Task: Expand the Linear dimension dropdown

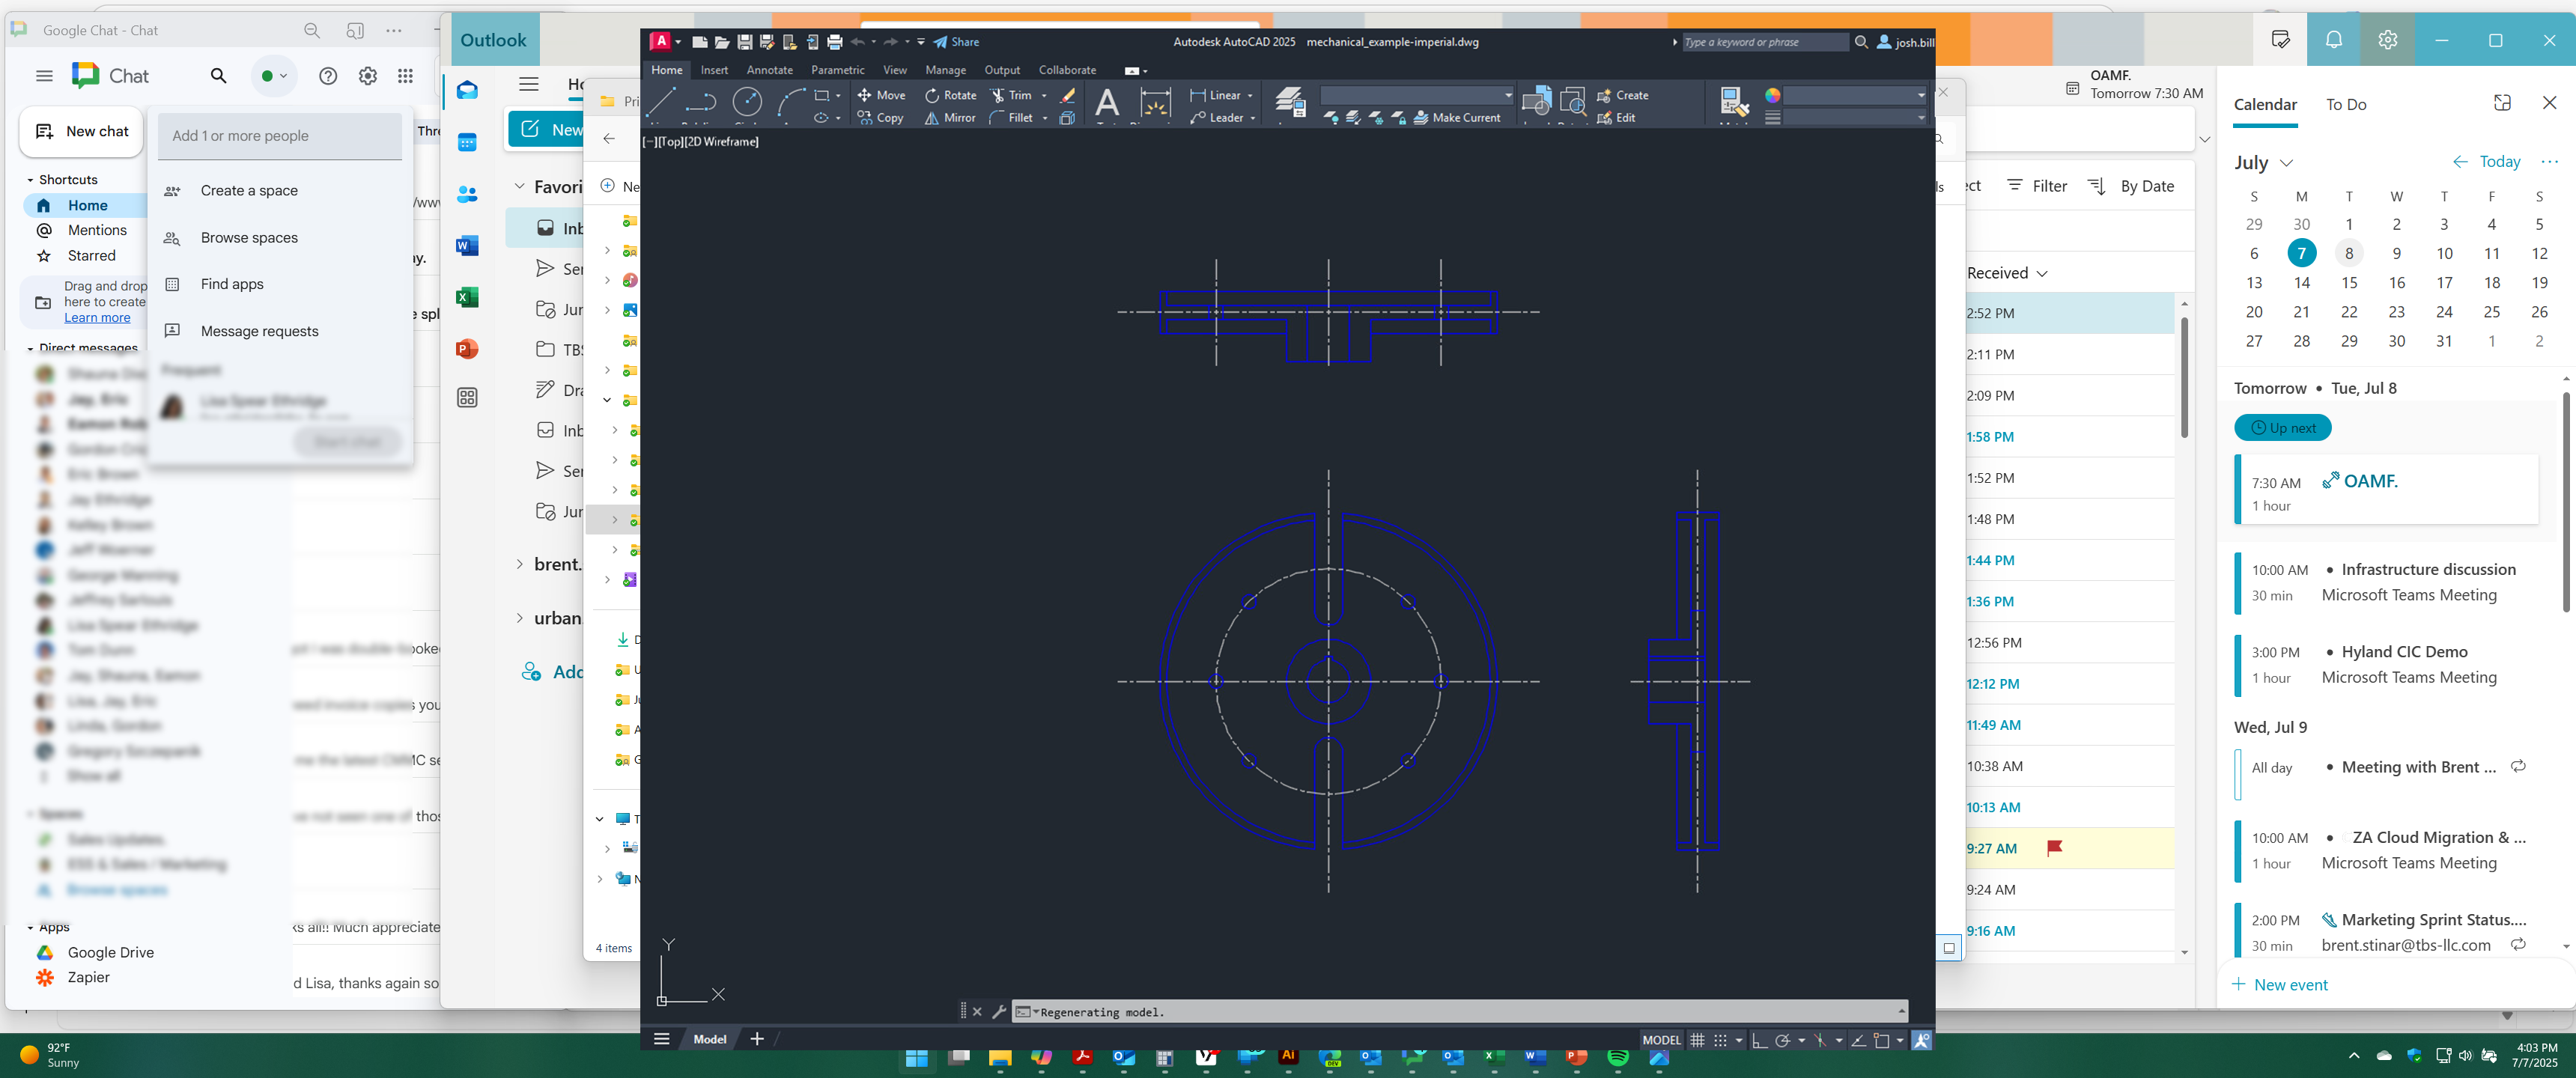Action: click(1249, 96)
